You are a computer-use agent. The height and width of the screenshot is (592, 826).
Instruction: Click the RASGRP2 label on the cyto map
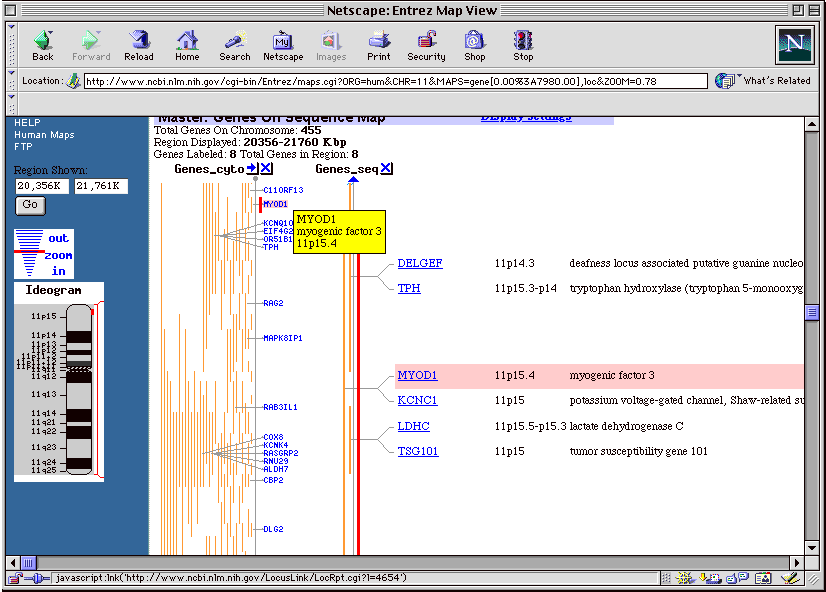(x=281, y=453)
